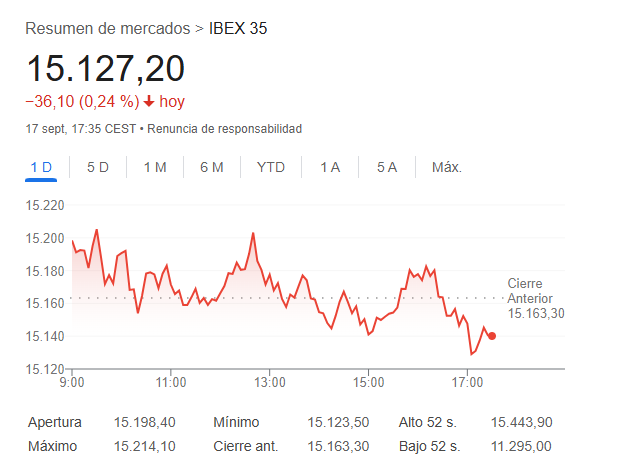
Task: Switch to the 5 D chart tab
Action: click(98, 167)
